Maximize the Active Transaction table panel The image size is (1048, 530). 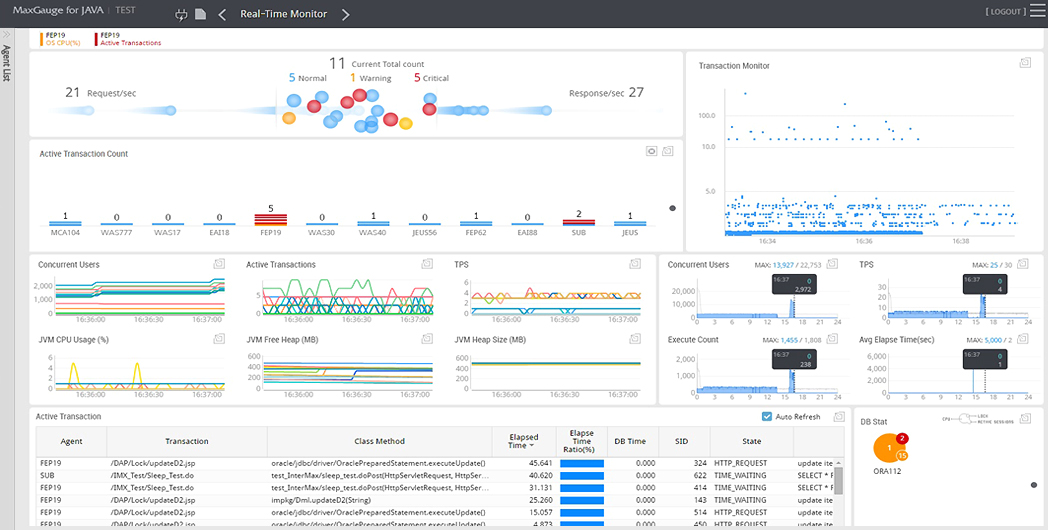coord(839,416)
